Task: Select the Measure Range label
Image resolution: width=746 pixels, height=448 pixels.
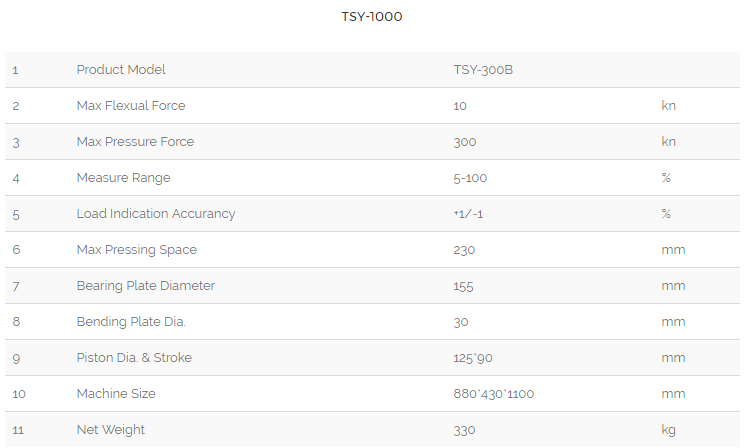Action: pos(123,178)
